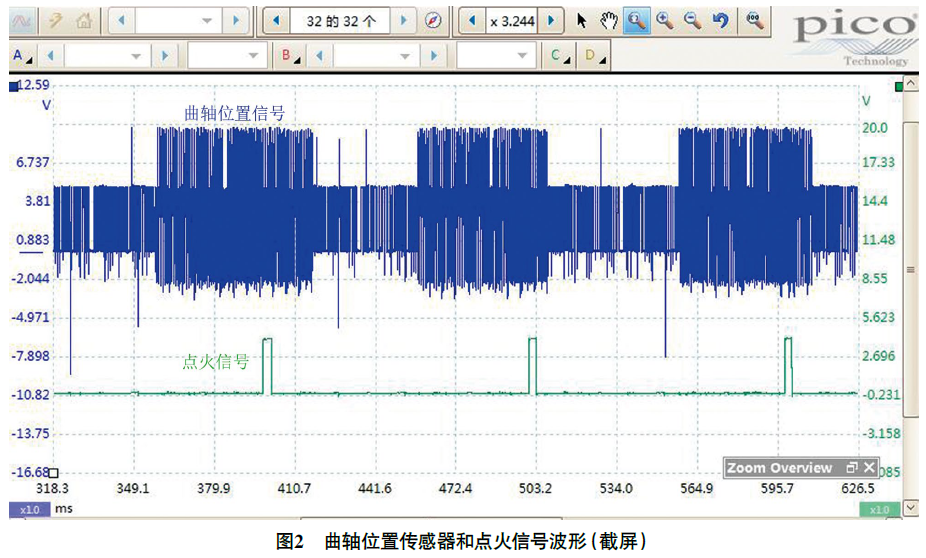
Task: Click the vertical scrollbar up arrow
Action: pos(911,84)
